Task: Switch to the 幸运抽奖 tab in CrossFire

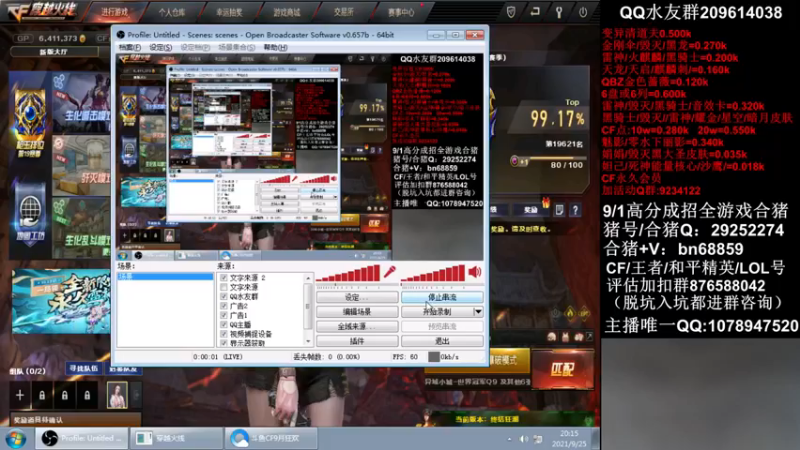Action: (x=229, y=12)
